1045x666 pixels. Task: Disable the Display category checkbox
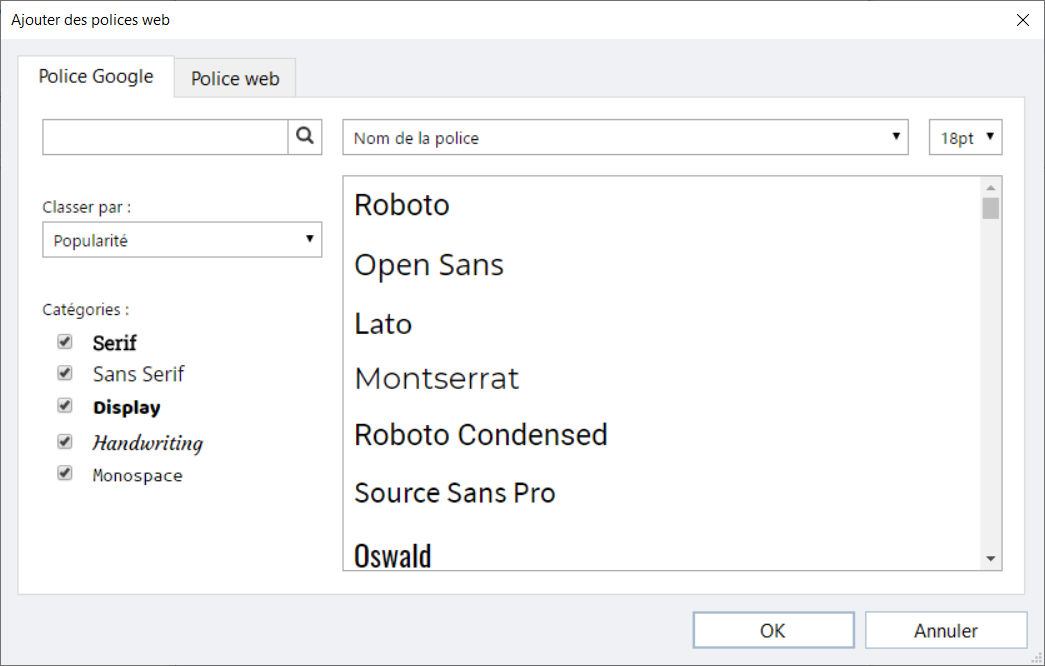65,406
